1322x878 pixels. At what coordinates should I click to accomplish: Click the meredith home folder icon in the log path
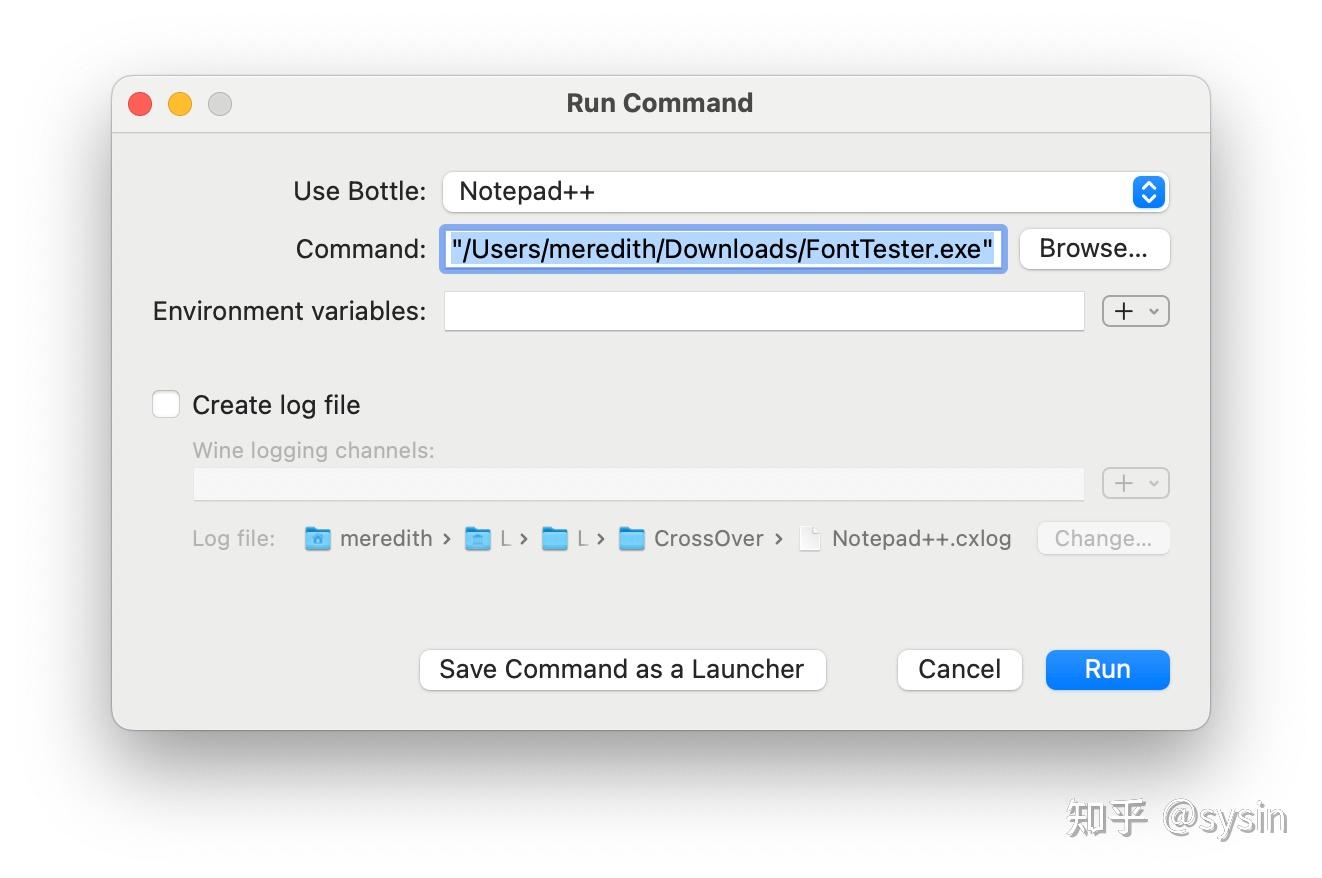(317, 538)
